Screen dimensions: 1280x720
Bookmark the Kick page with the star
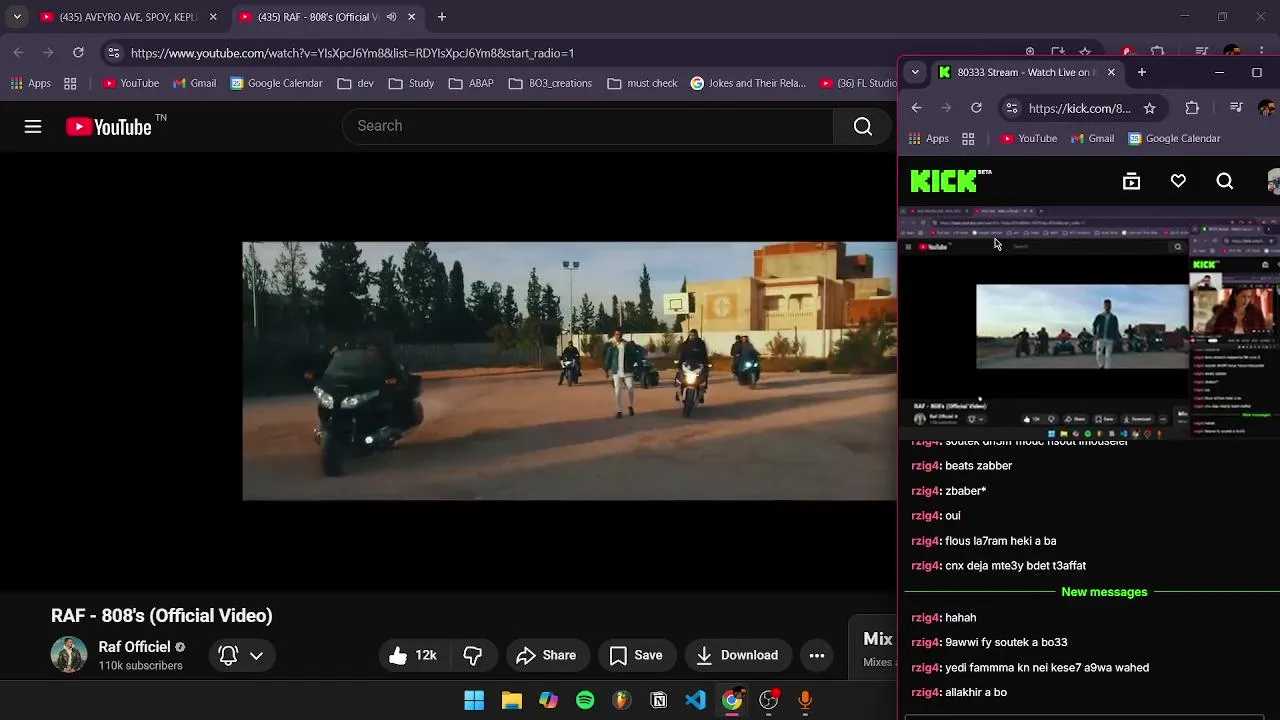click(x=1150, y=108)
